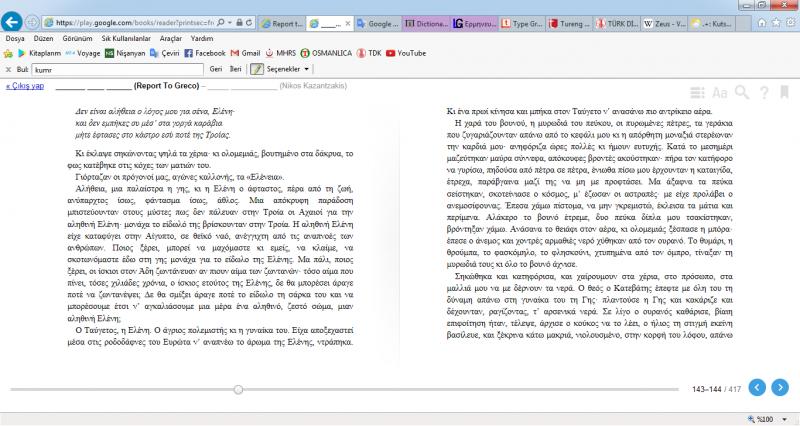This screenshot has width=800, height=426.
Task: Open reader help question mark
Action: 764,92
